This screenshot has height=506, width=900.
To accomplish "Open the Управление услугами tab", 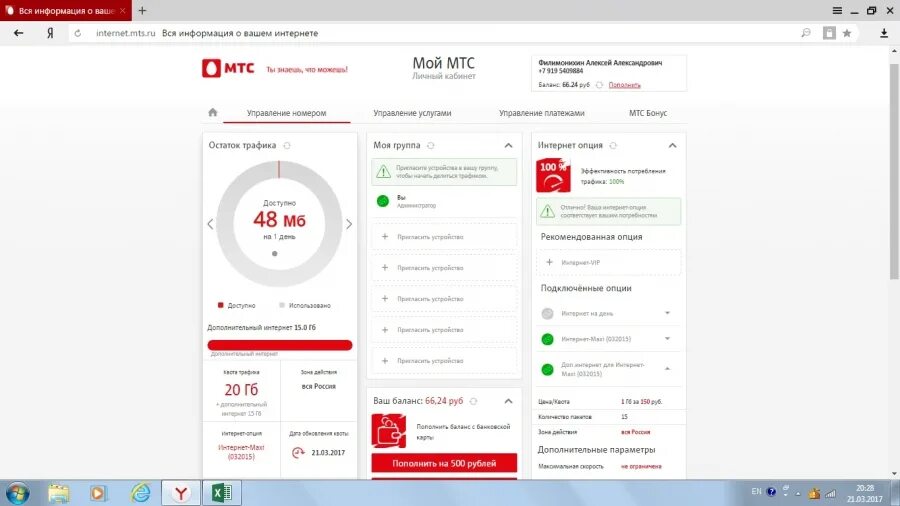I will tap(412, 113).
